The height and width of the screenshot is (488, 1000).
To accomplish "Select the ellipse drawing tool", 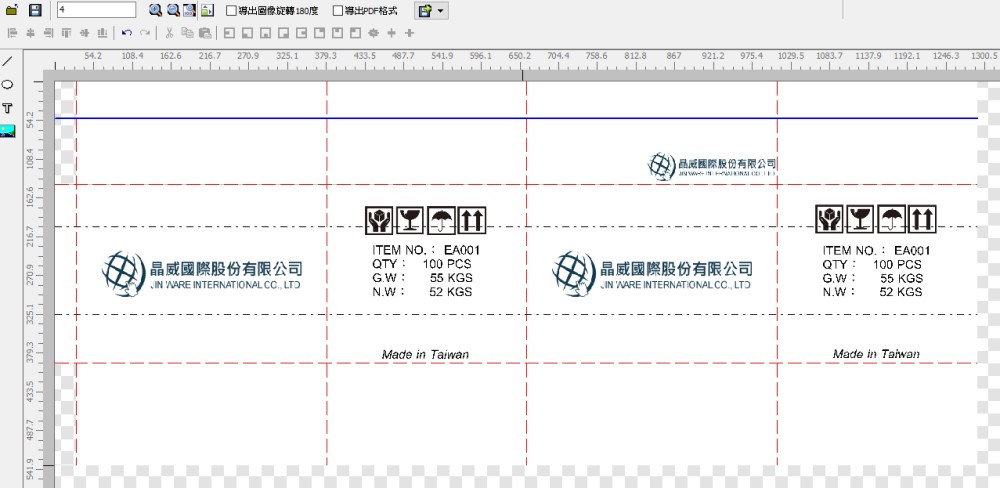I will click(x=8, y=84).
